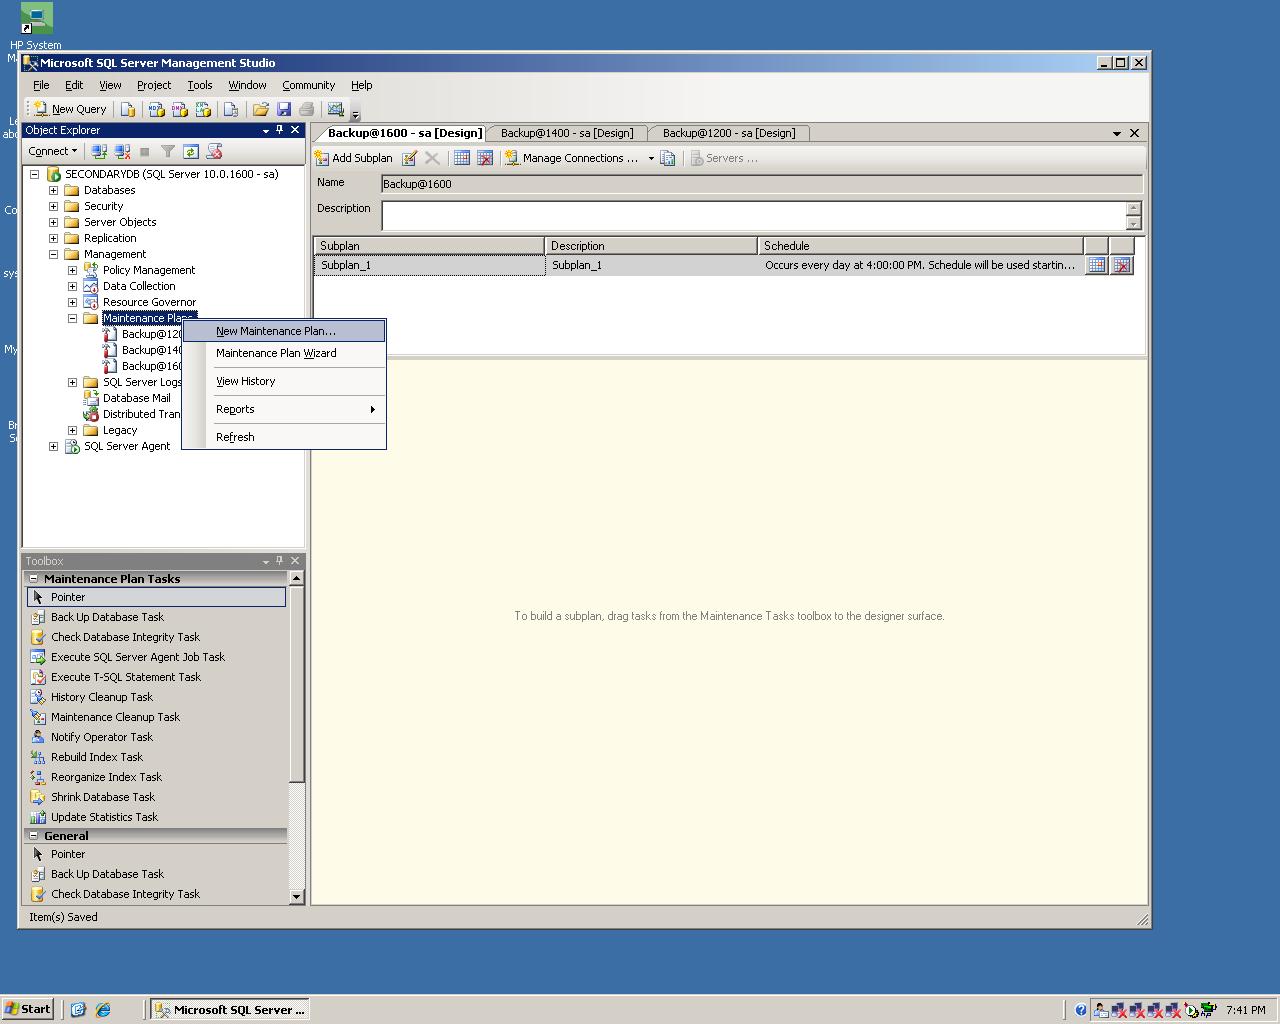Click the Name field containing Backup@1600
This screenshot has height=1024, width=1280.
pos(761,184)
